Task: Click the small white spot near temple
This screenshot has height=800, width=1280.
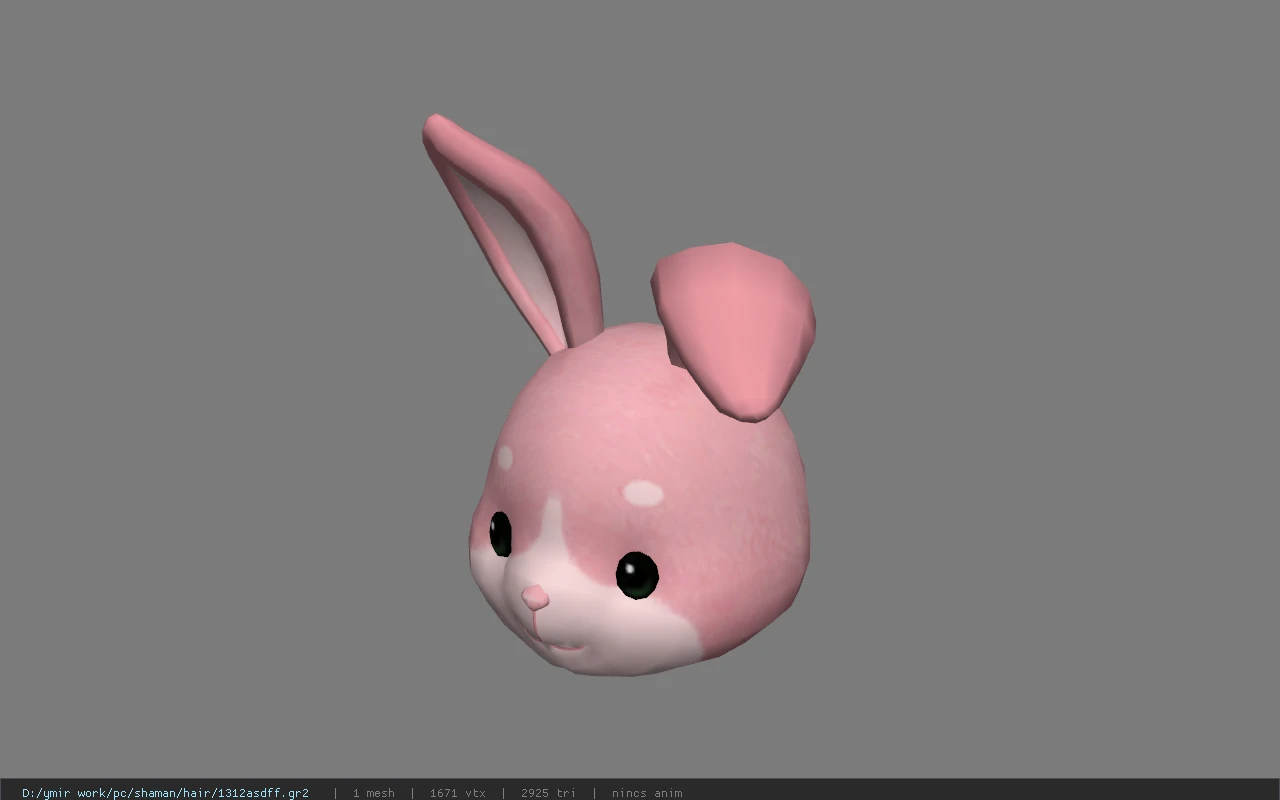Action: click(x=505, y=458)
